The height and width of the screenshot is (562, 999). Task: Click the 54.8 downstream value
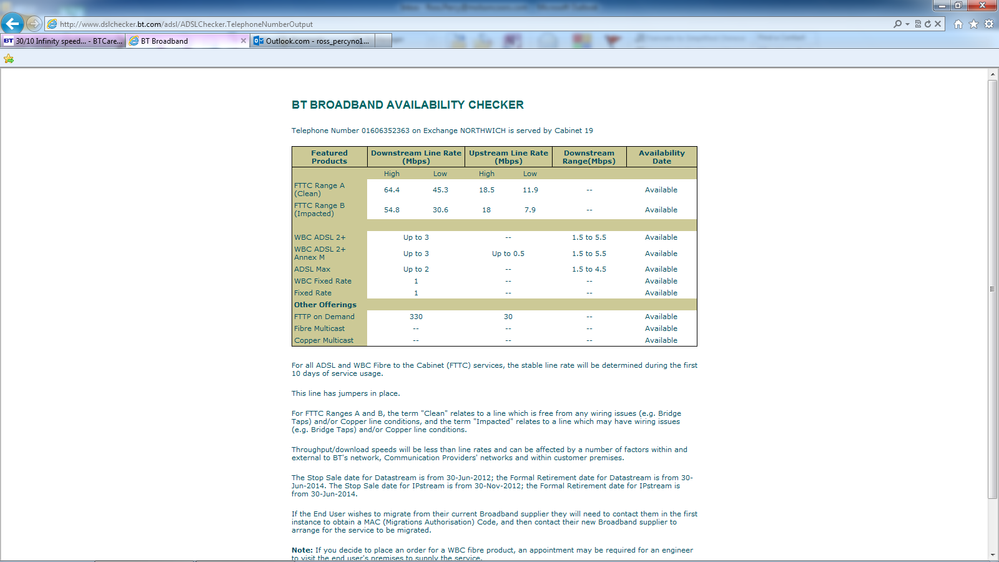pyautogui.click(x=392, y=210)
